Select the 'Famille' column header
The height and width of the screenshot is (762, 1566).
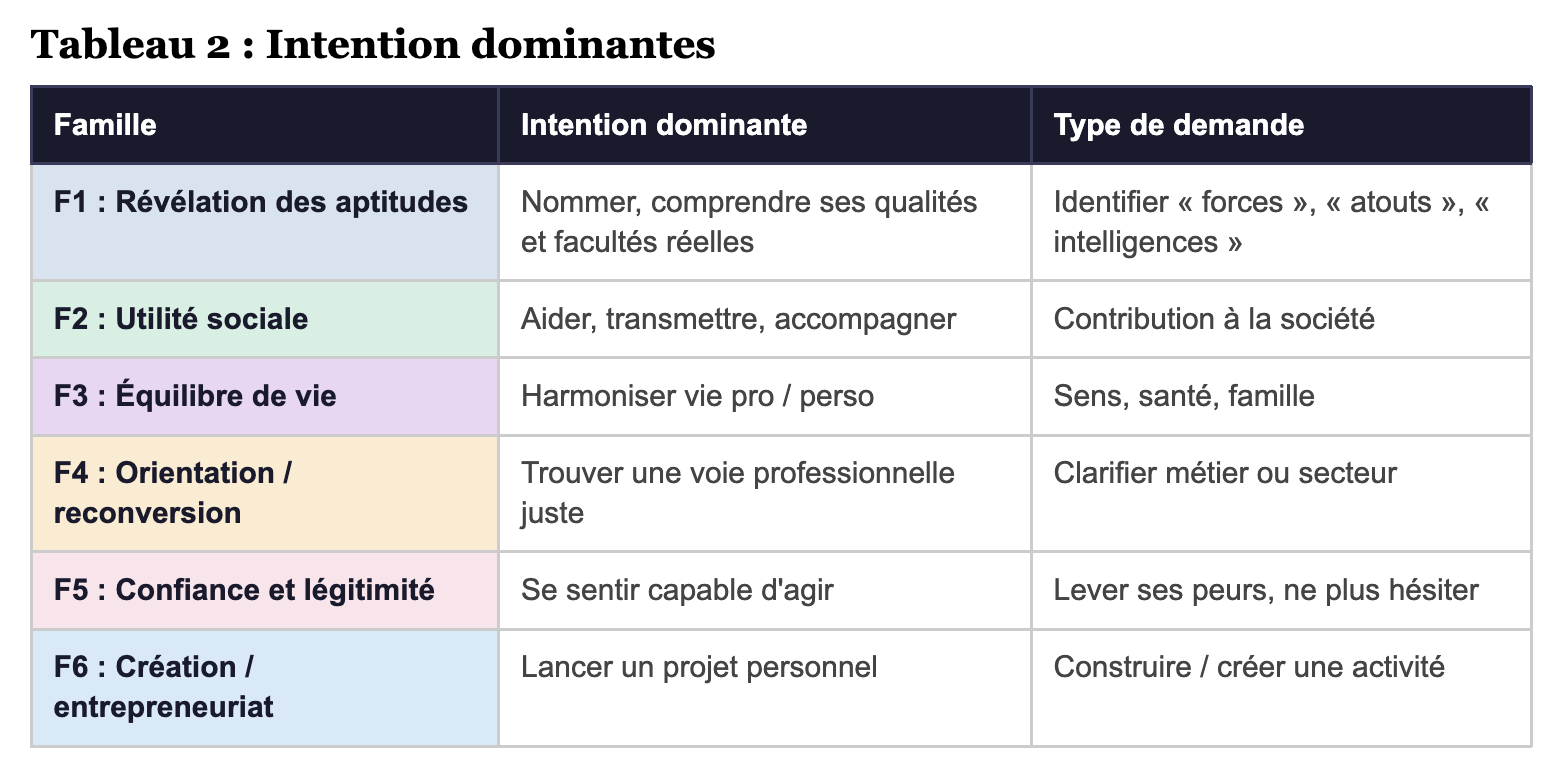(105, 125)
